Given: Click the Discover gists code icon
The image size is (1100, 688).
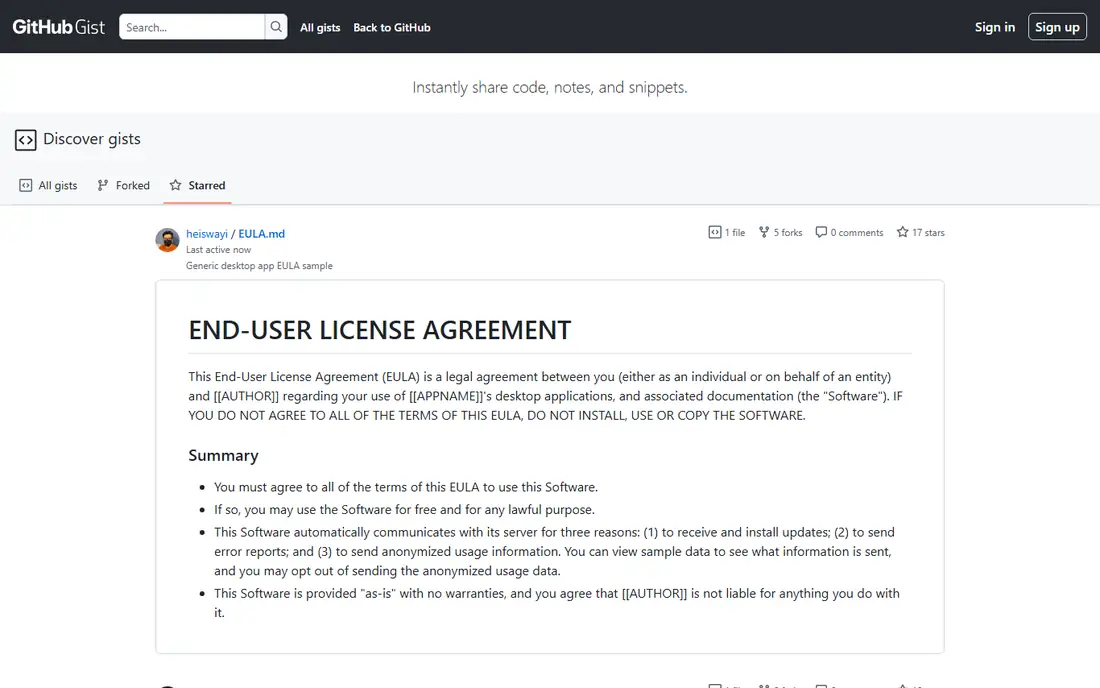Looking at the screenshot, I should pyautogui.click(x=26, y=140).
